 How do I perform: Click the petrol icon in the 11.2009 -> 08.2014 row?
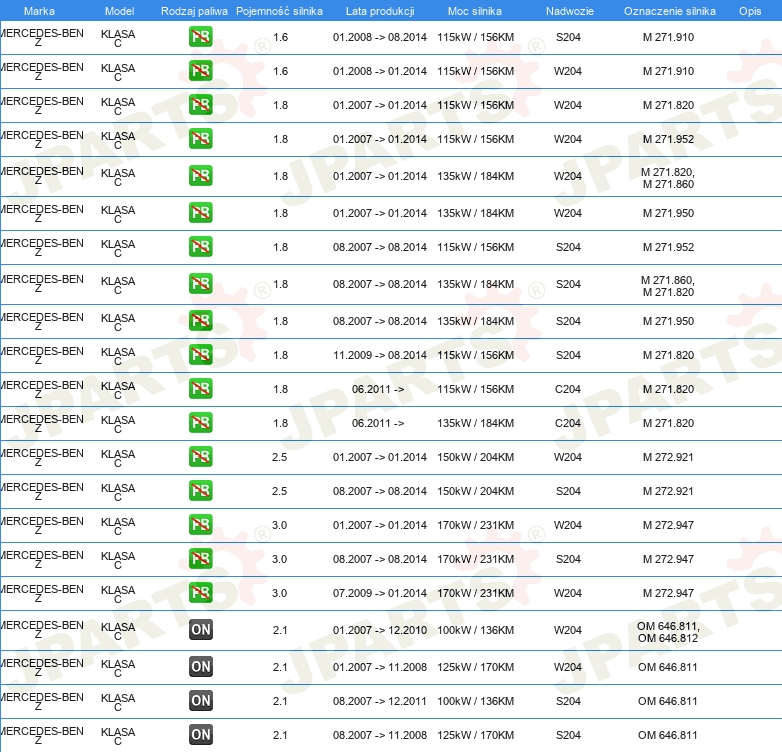pos(200,355)
